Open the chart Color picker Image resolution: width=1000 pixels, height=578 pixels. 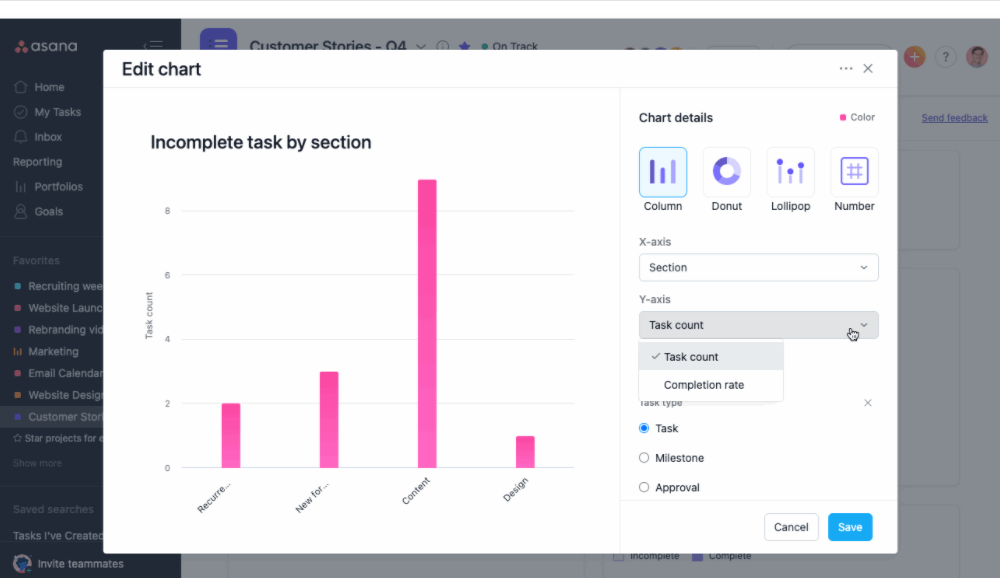tap(857, 117)
